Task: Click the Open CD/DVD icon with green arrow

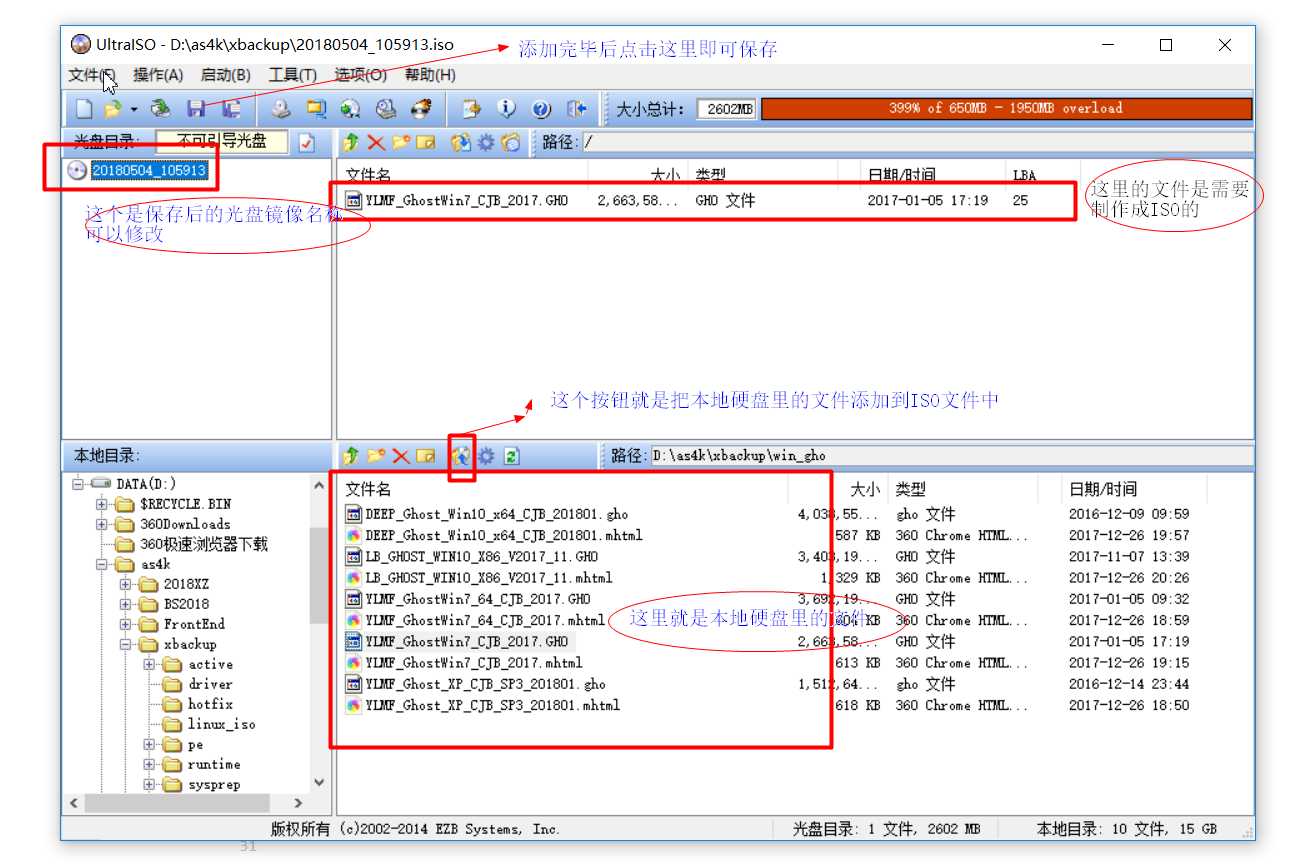Action: point(160,108)
